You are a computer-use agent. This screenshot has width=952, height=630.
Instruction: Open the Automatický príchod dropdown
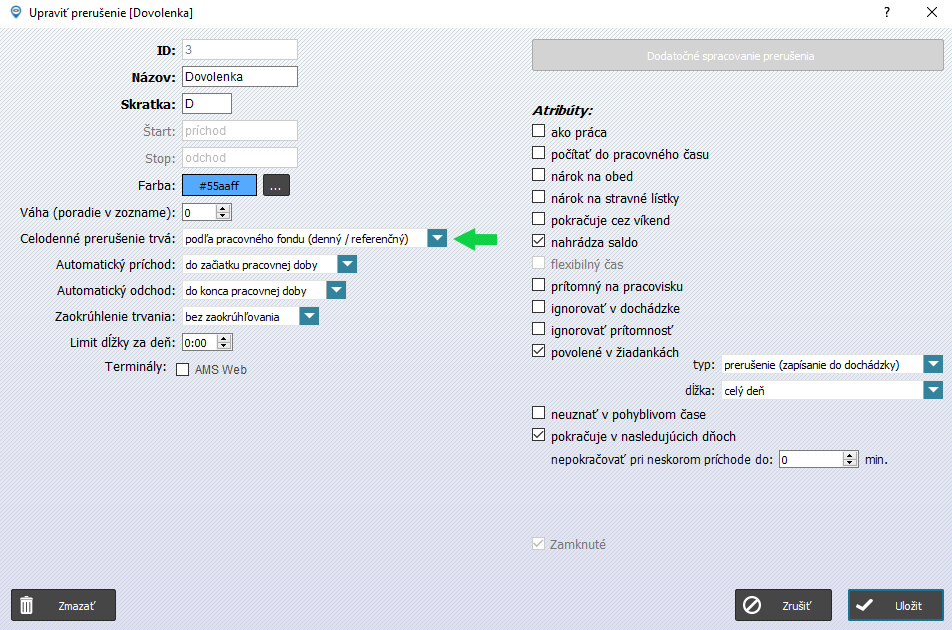click(x=347, y=265)
